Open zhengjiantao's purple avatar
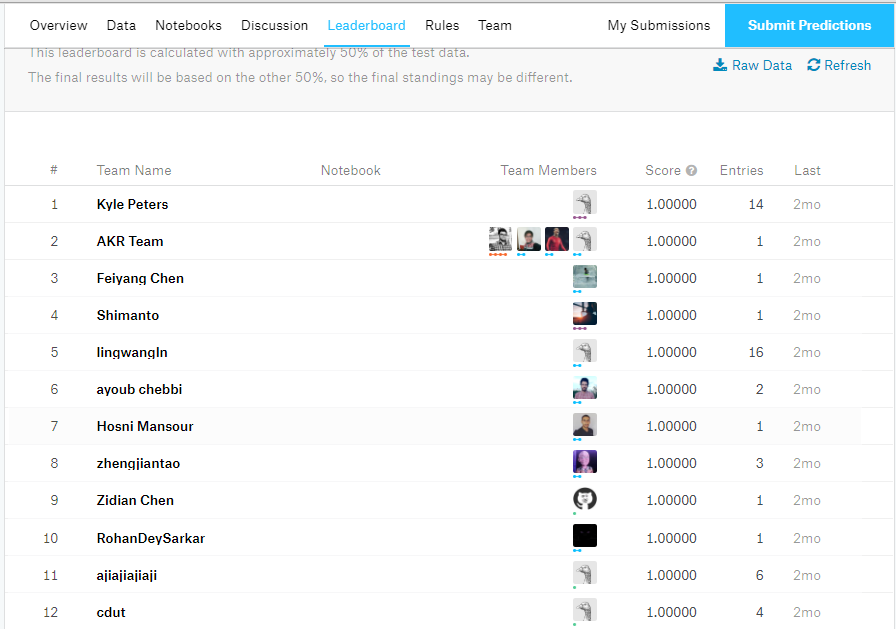The image size is (896, 629). [585, 462]
